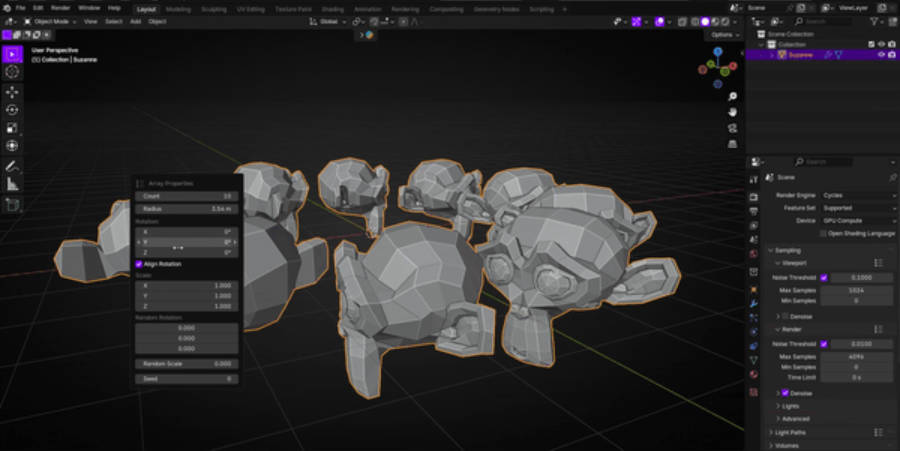Disable the Render Denoise checkbox

785,393
